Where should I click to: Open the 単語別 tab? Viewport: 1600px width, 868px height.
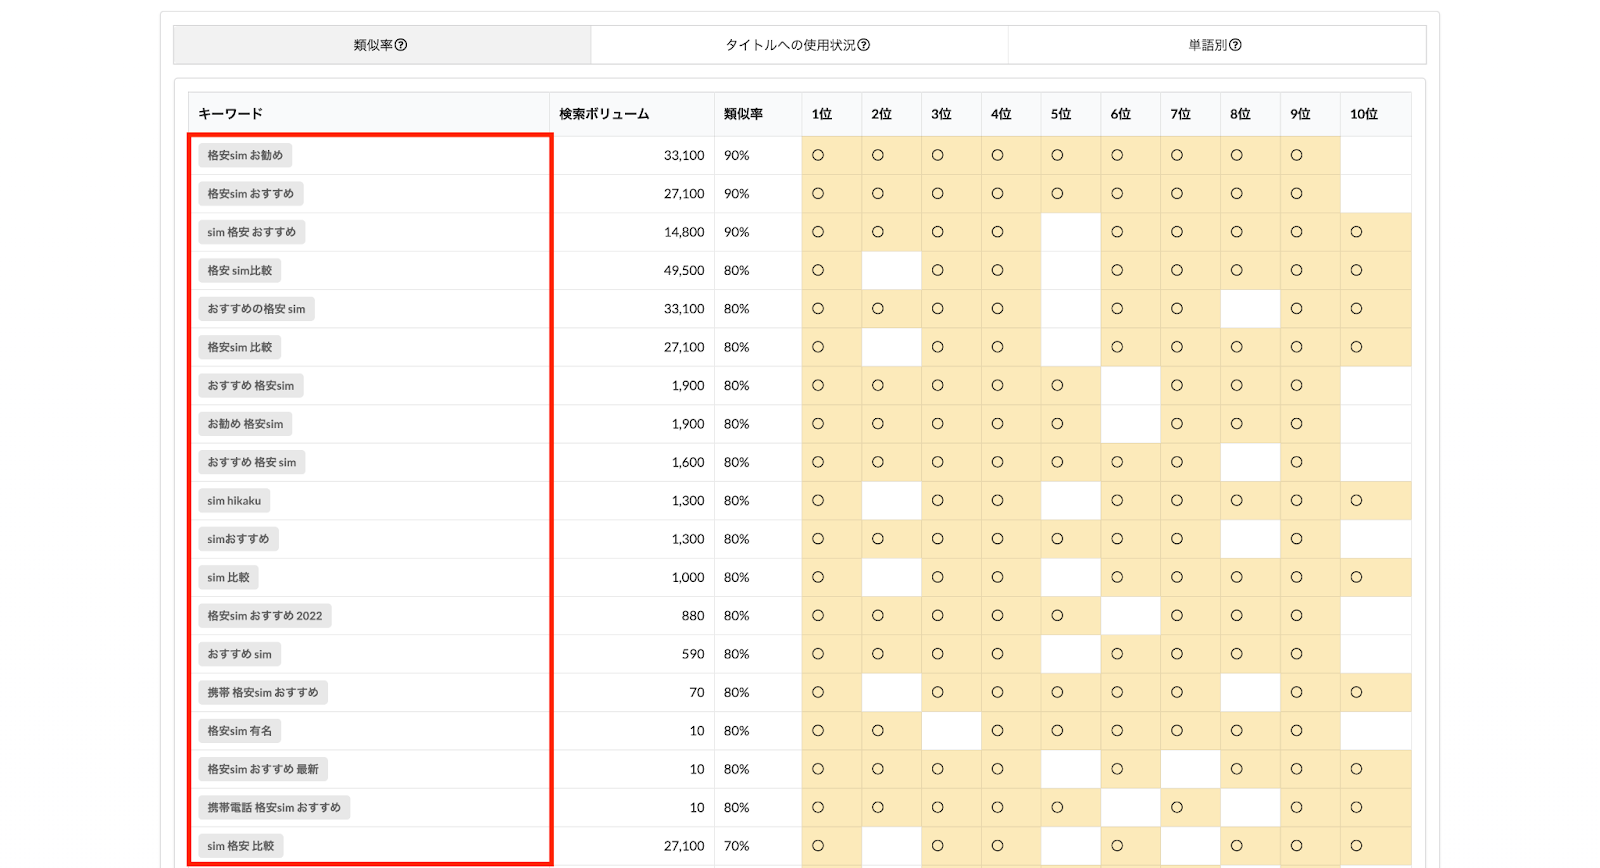pyautogui.click(x=1217, y=45)
